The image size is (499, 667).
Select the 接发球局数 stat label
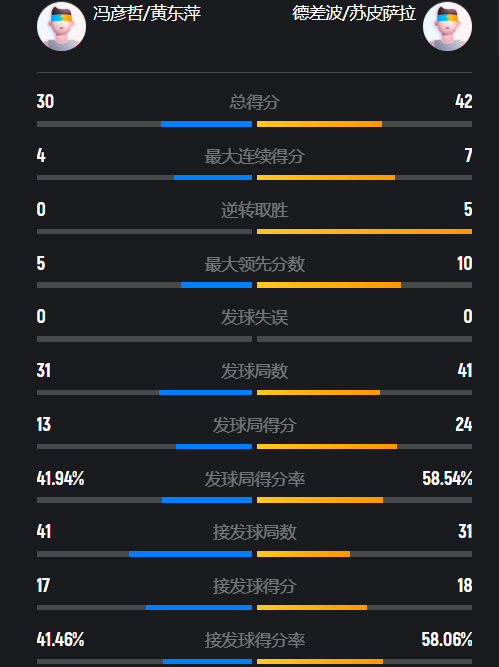click(x=254, y=532)
